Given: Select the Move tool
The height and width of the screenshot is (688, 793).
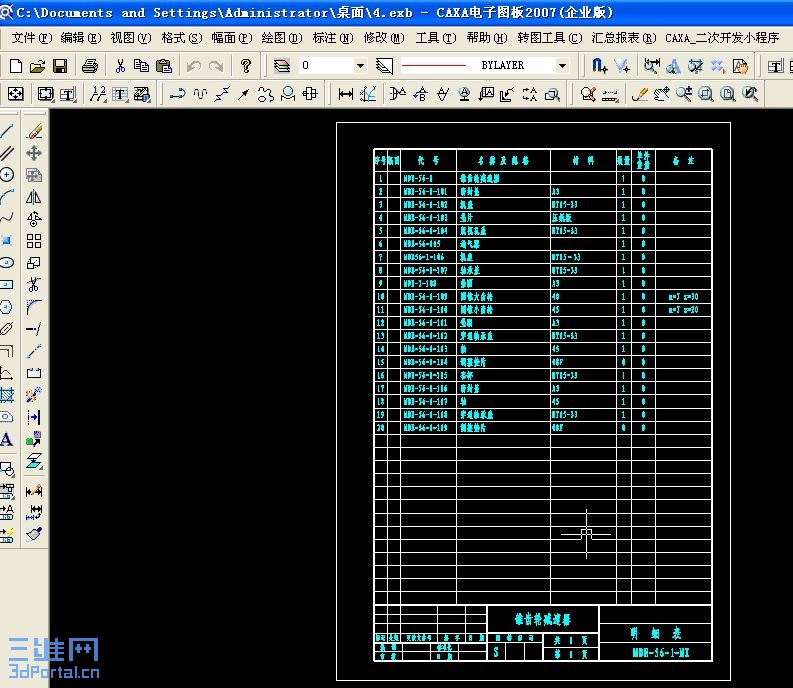Looking at the screenshot, I should (34, 153).
